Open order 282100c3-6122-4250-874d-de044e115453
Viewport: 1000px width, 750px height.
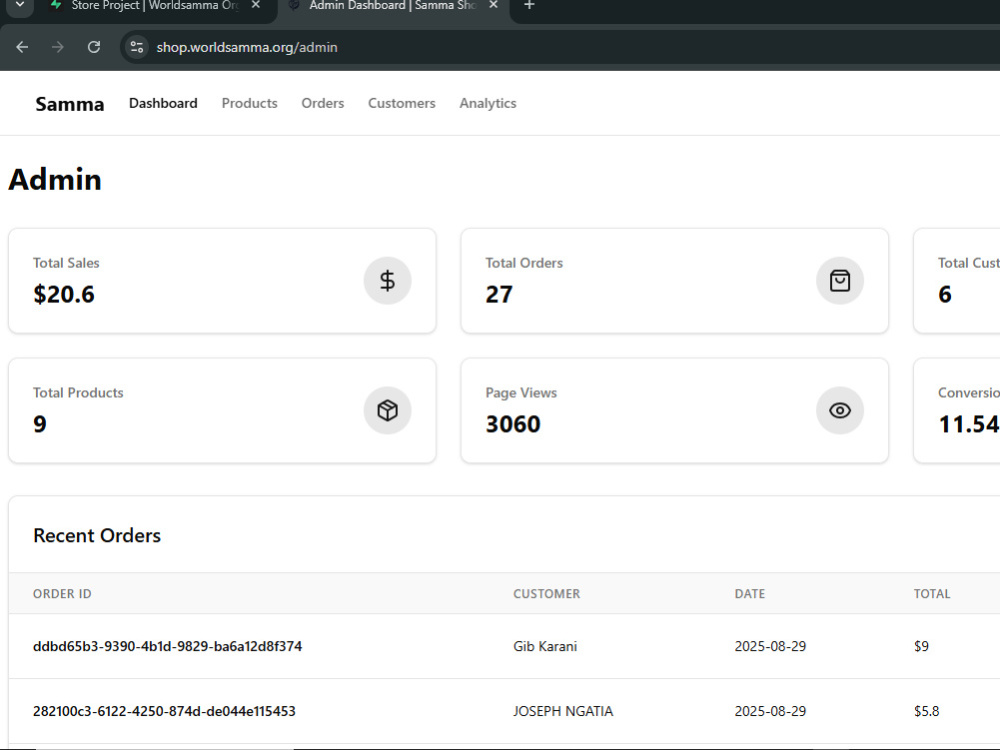click(x=164, y=711)
